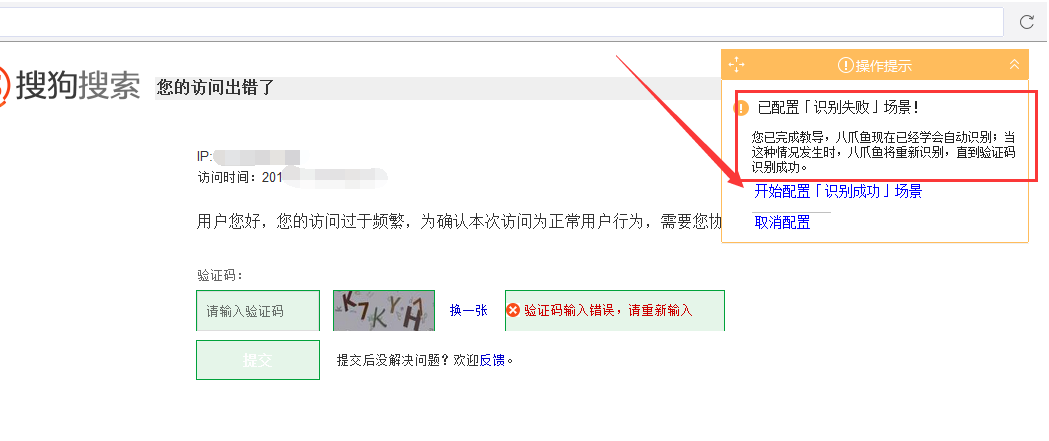This screenshot has height=441, width=1049.
Task: Collapse the 操作提示 panel with double chevron
Action: tap(1014, 65)
